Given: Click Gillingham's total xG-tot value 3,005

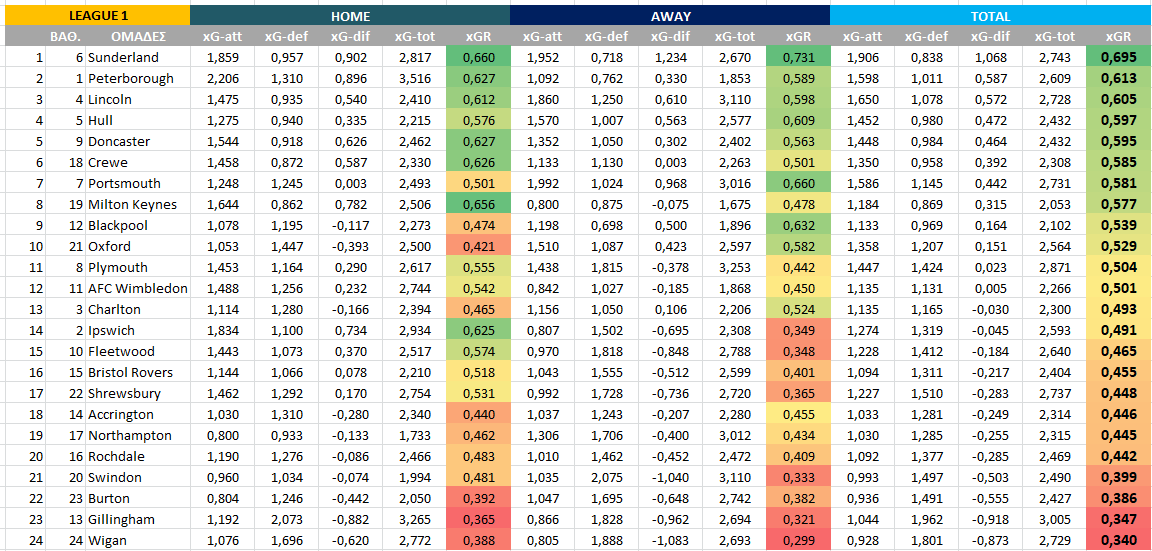Looking at the screenshot, I should click(1054, 519).
